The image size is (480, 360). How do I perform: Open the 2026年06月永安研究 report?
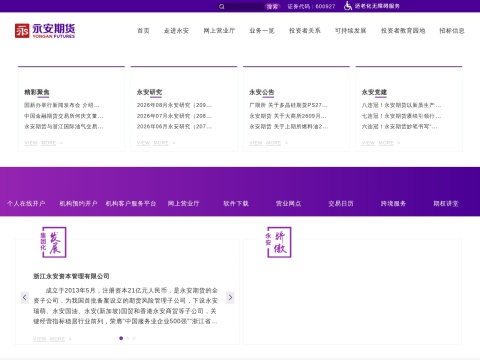[x=174, y=126]
